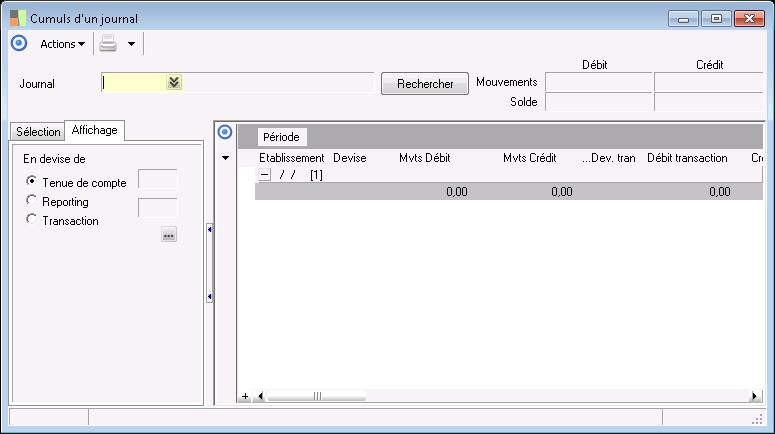The image size is (775, 434).
Task: Select the Tenue de compte radio button
Action: point(32,181)
